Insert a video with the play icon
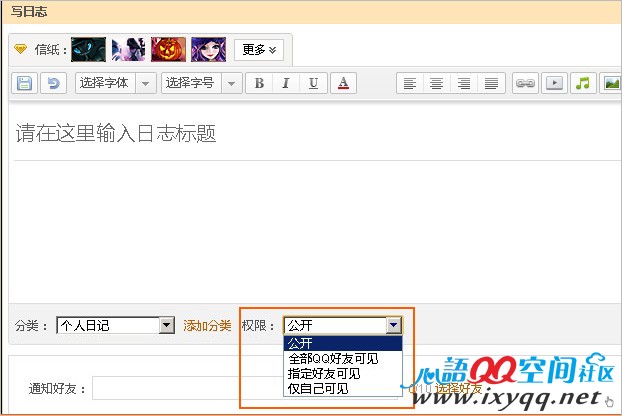The width and height of the screenshot is (622, 416). pos(554,83)
